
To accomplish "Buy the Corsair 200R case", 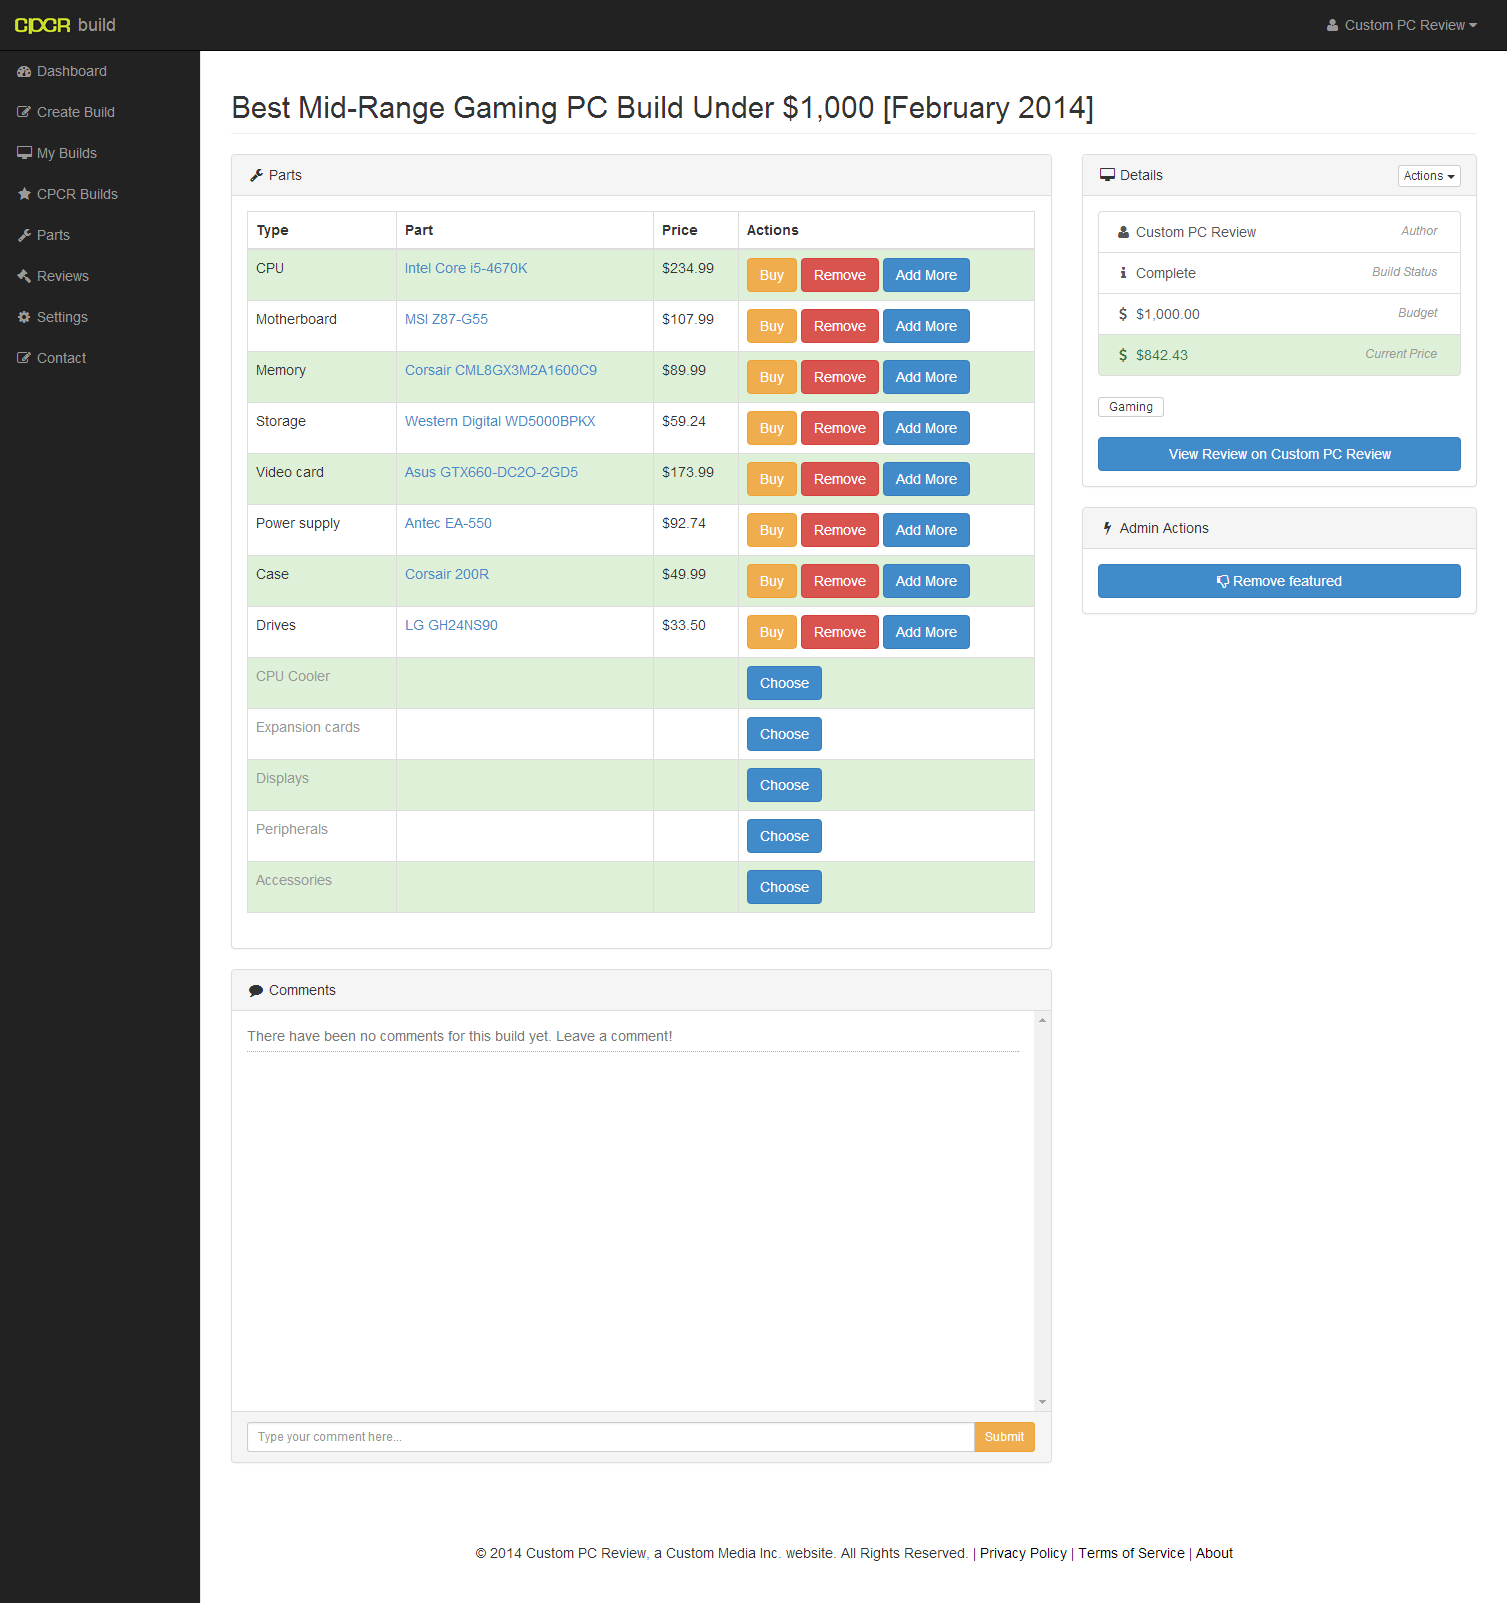I will point(772,581).
